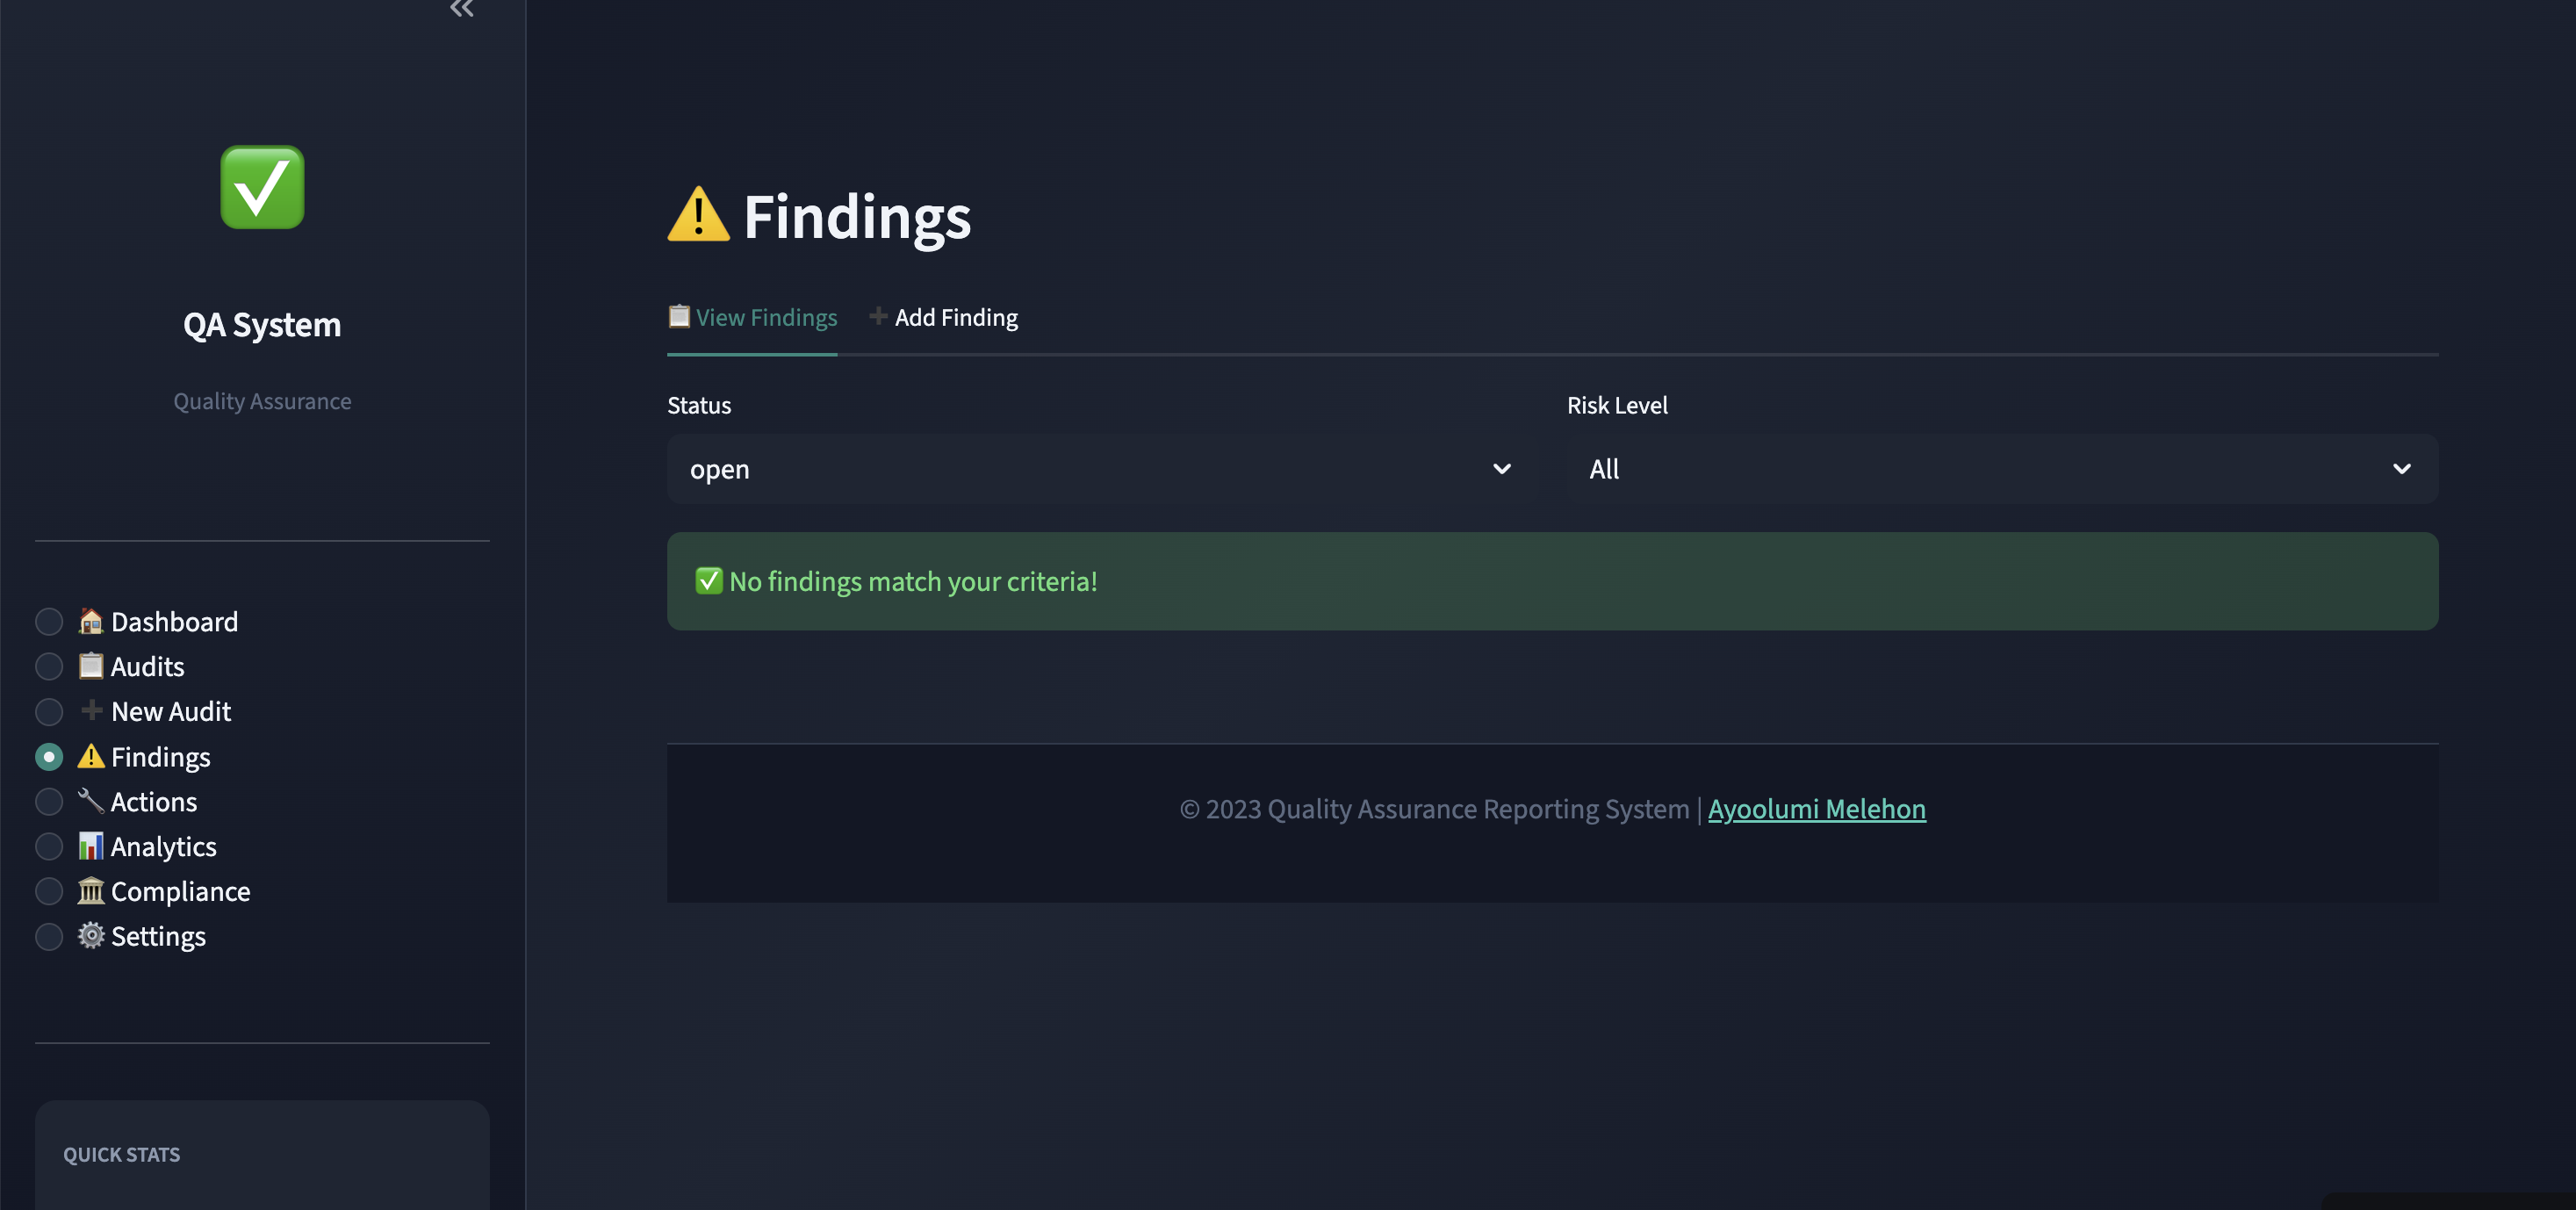Open the Status dropdown showing open
This screenshot has width=2576, height=1210.
click(x=1102, y=469)
